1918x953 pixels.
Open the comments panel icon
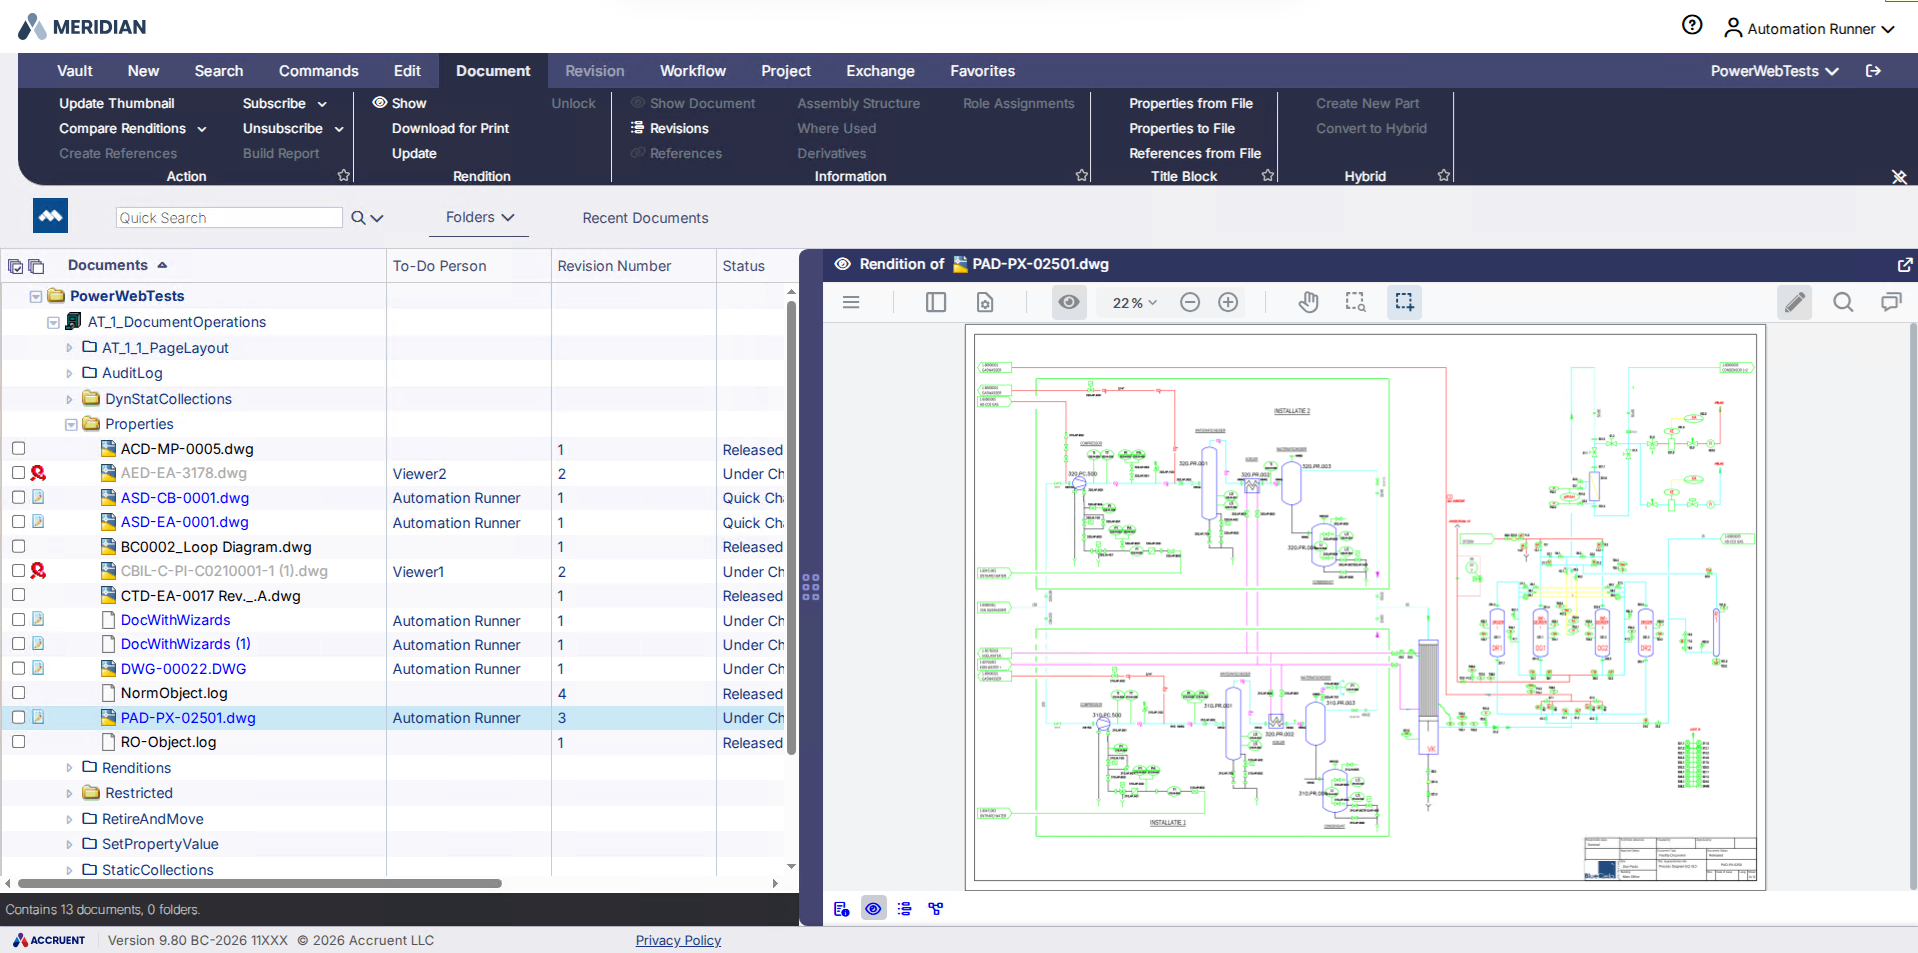pyautogui.click(x=1891, y=302)
